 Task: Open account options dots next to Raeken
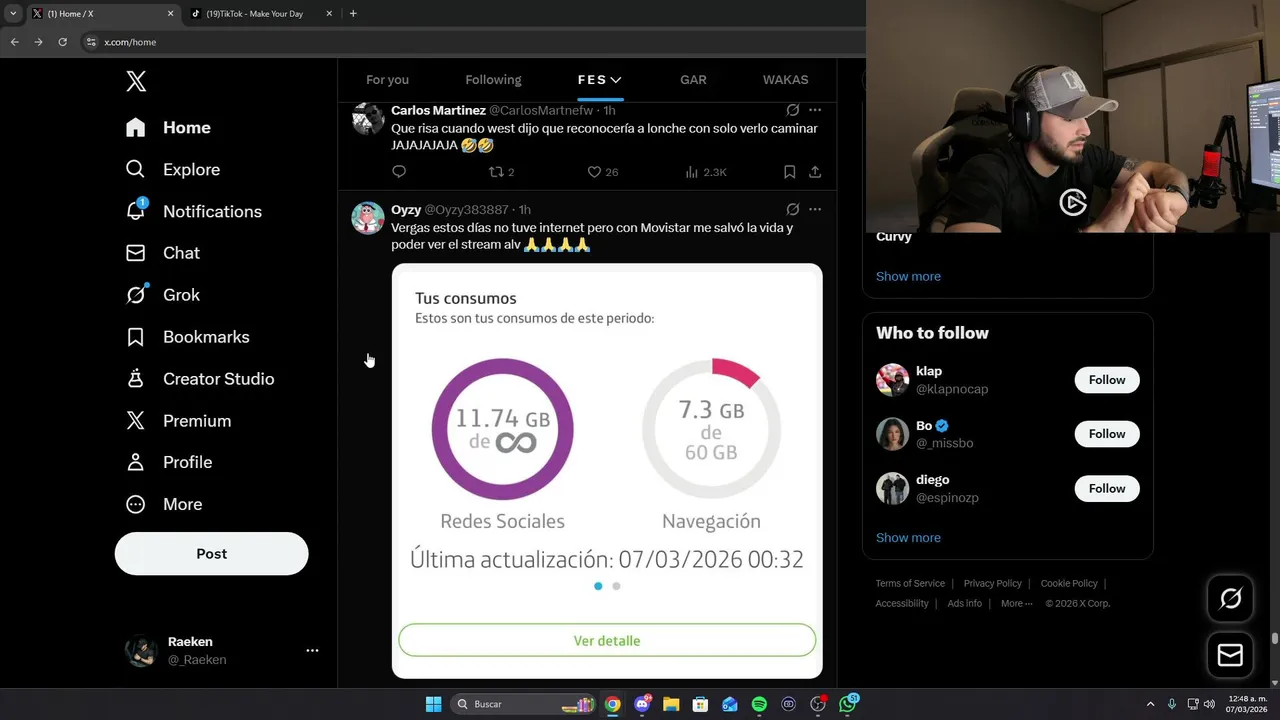click(312, 650)
